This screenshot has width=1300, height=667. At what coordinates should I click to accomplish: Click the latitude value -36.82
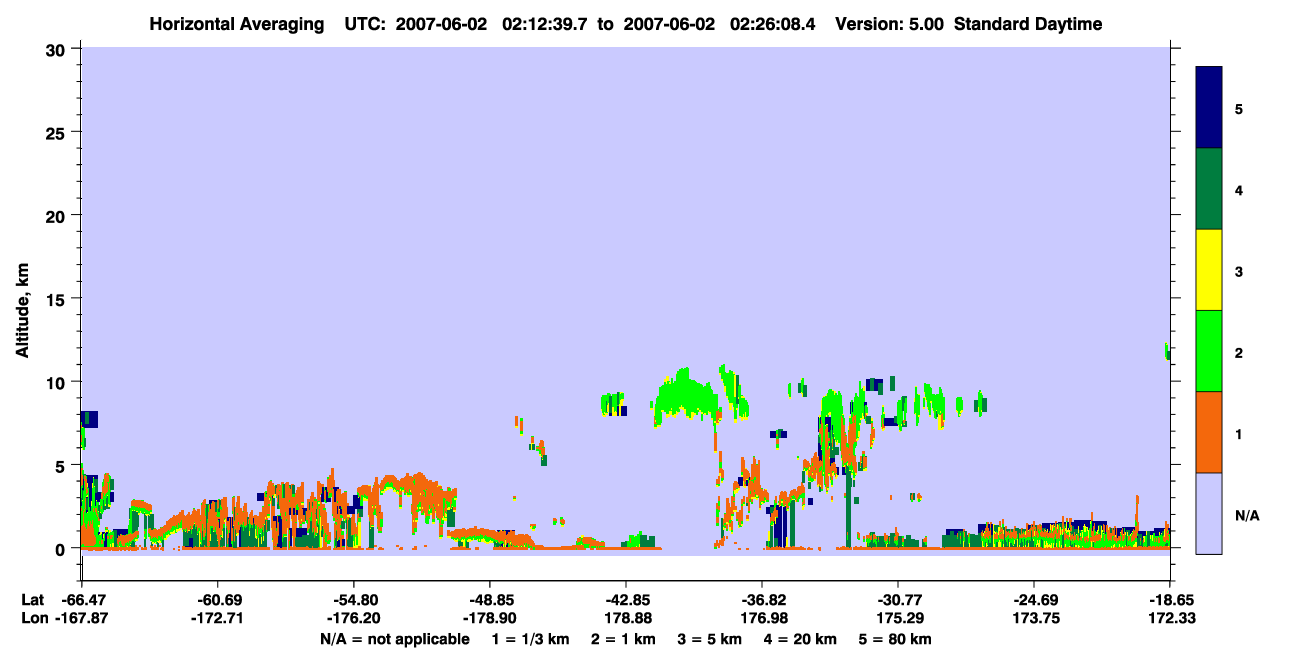pyautogui.click(x=762, y=600)
